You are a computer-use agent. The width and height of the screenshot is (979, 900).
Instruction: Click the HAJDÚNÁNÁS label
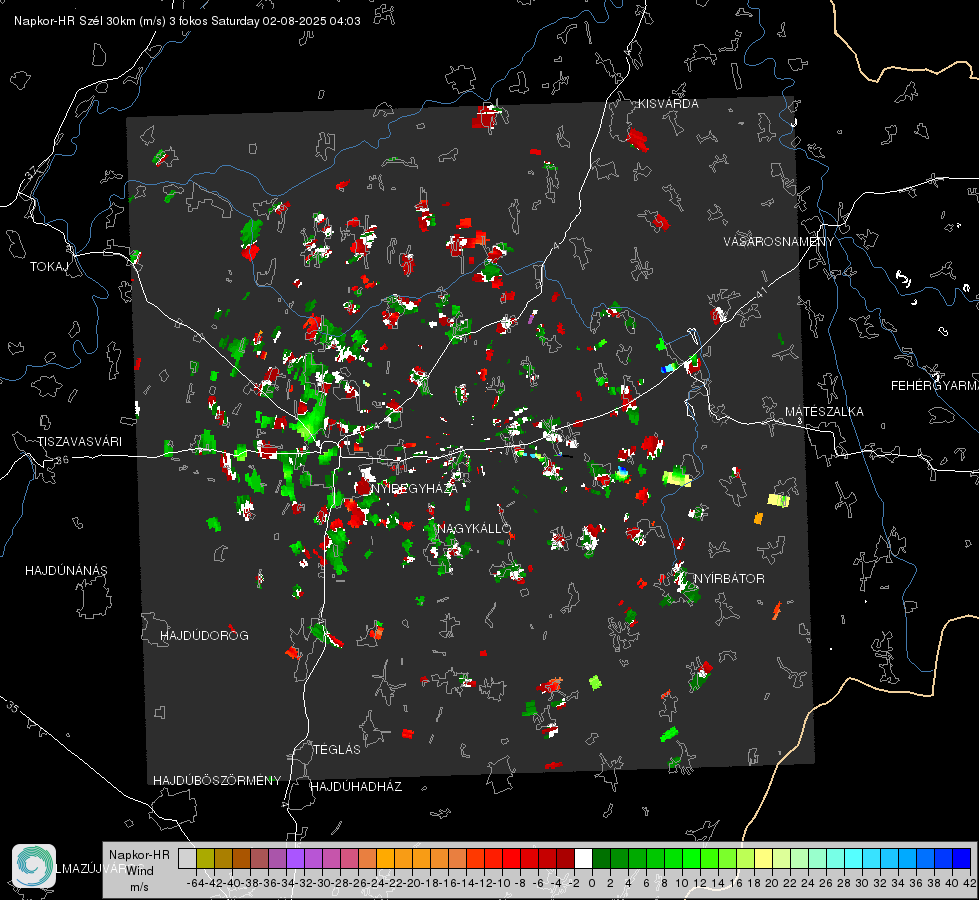click(x=66, y=571)
